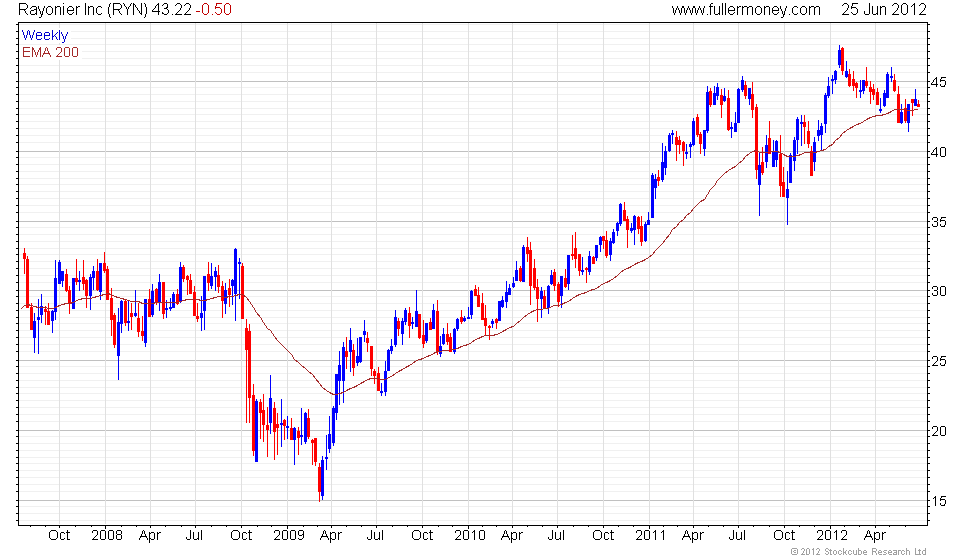Click the red change value -0.50
The image size is (980, 560).
(213, 10)
